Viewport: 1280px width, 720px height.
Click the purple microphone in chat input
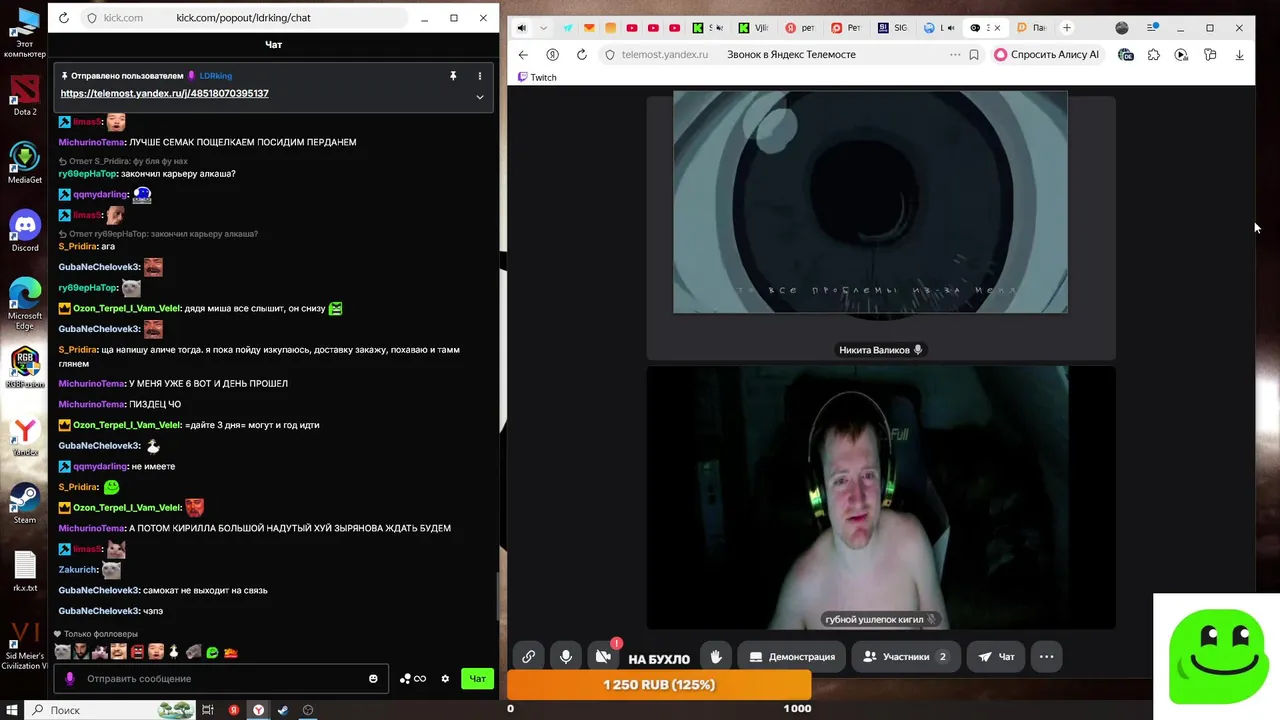point(70,679)
